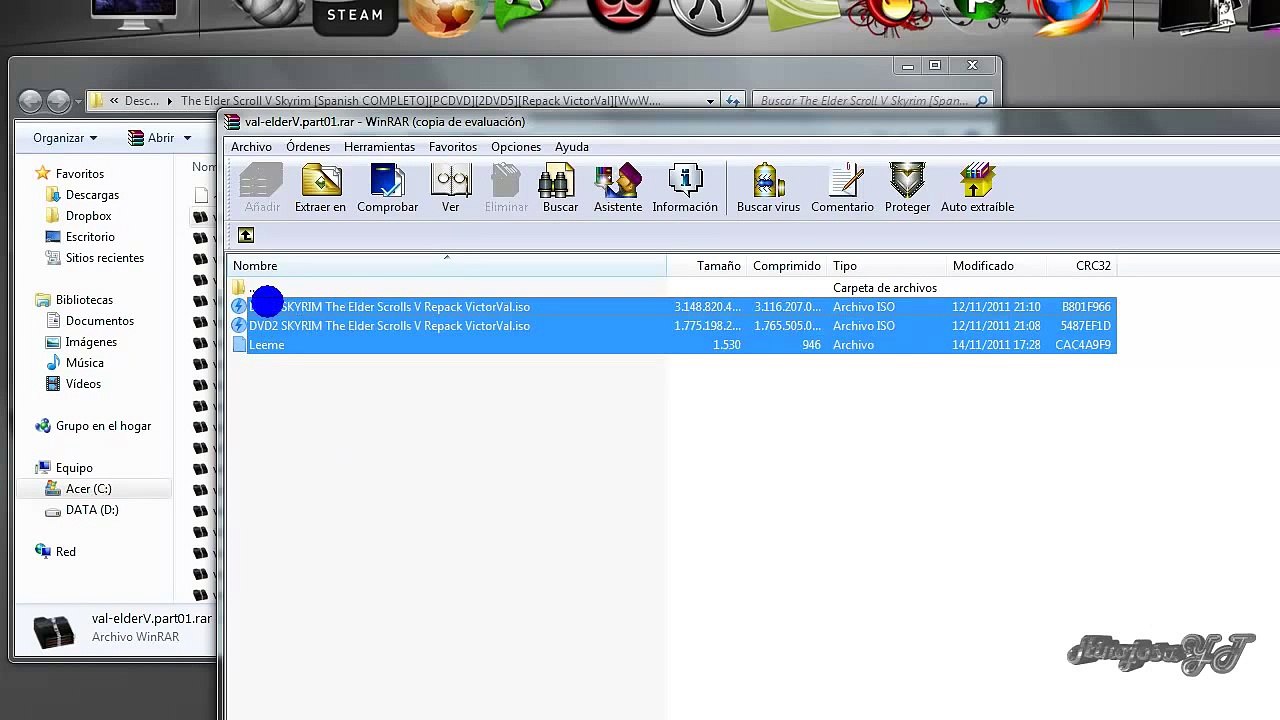
Task: Open the Herramientas menu
Action: (x=379, y=147)
